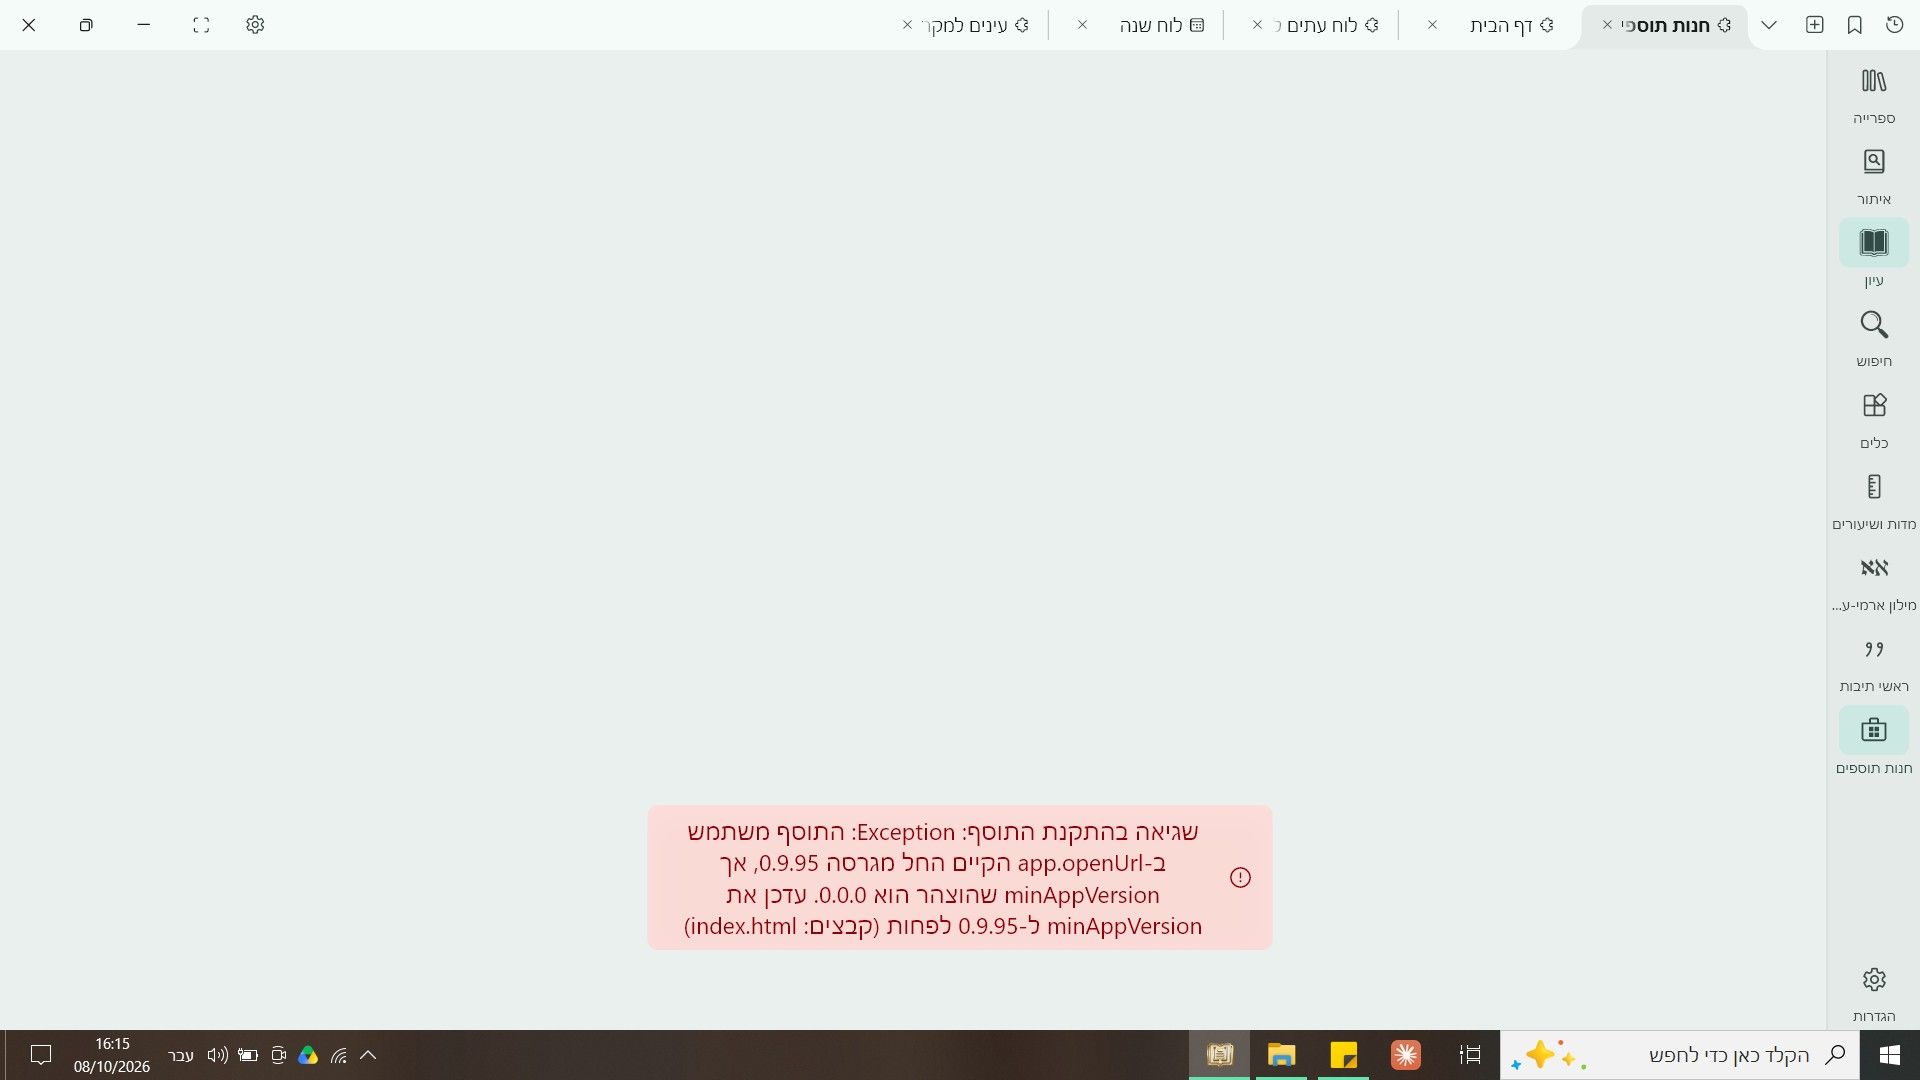Click the history clock icon in the title bar
Screen dimensions: 1920x1080
(1895, 25)
